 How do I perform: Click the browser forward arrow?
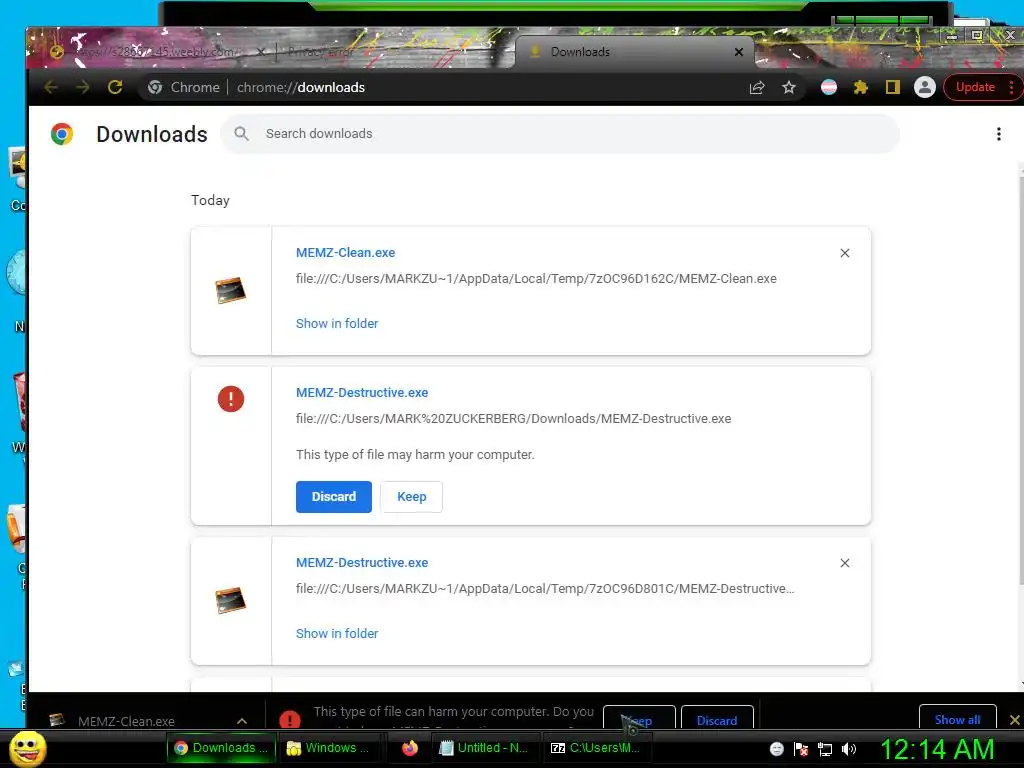coord(82,88)
